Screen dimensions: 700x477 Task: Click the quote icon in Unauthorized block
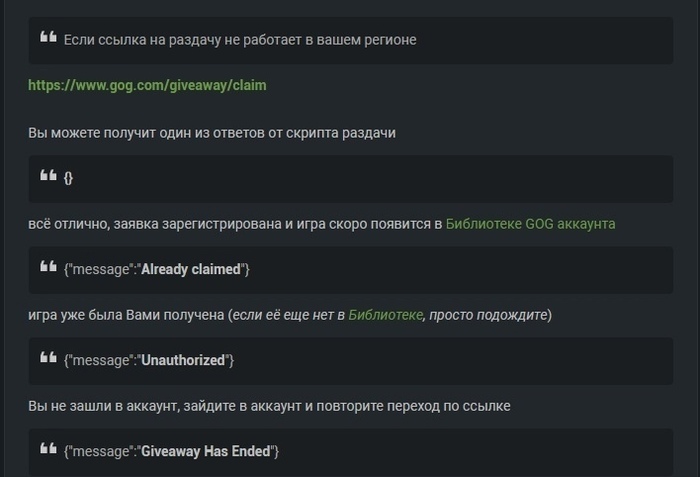47,359
